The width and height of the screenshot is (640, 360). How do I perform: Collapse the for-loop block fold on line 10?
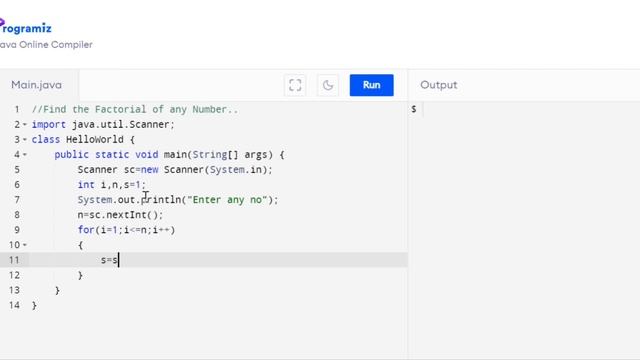click(x=25, y=245)
